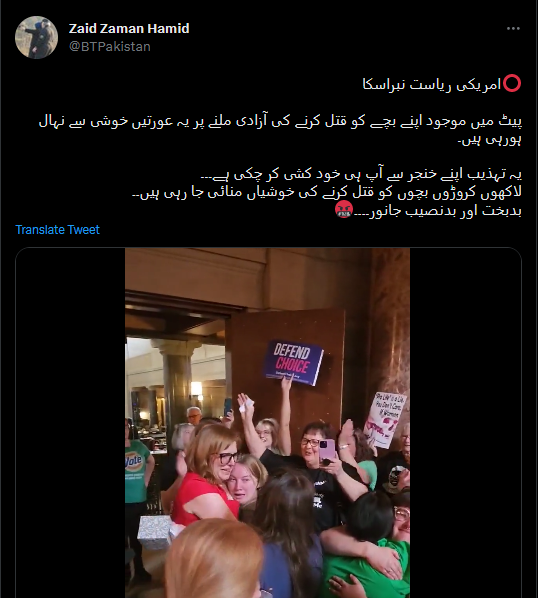Click the tweet line starting with یہ تہذیب
538x598 pixels.
pyautogui.click(x=361, y=175)
